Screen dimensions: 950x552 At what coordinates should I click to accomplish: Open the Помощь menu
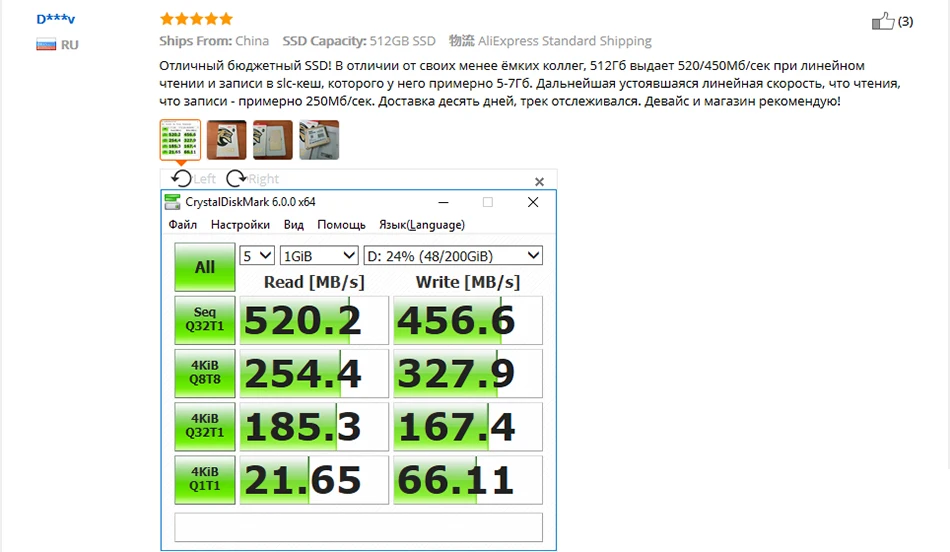[341, 225]
